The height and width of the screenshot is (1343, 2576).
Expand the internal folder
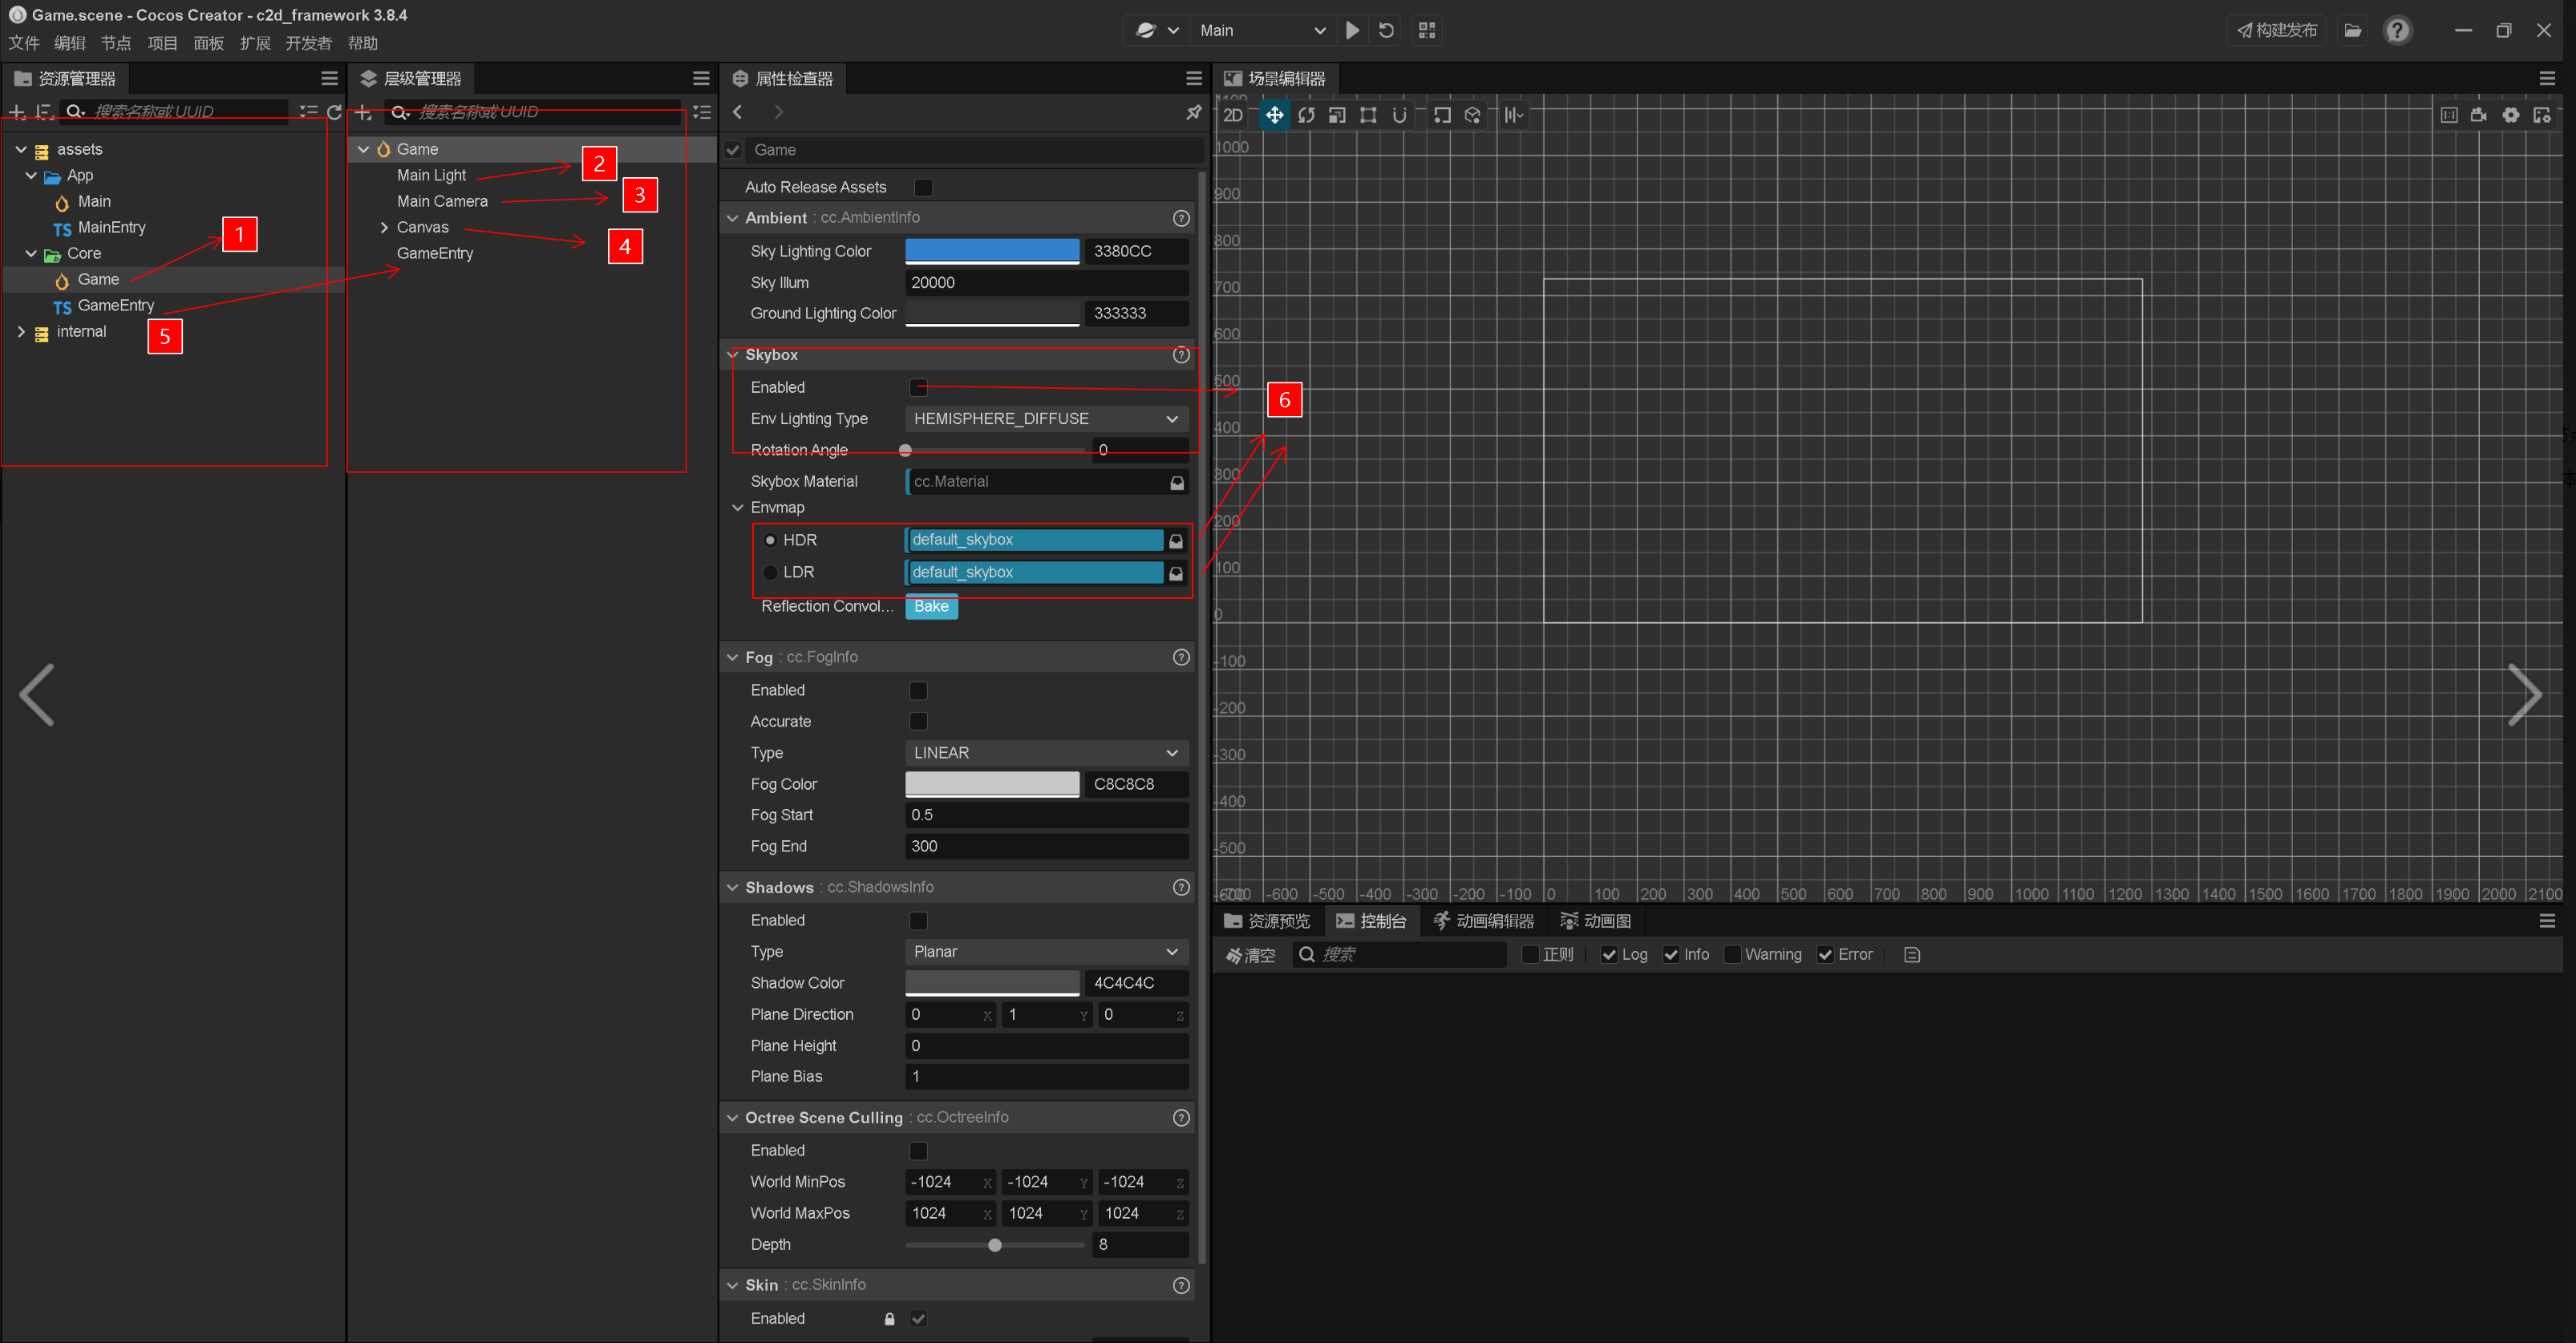coord(21,331)
